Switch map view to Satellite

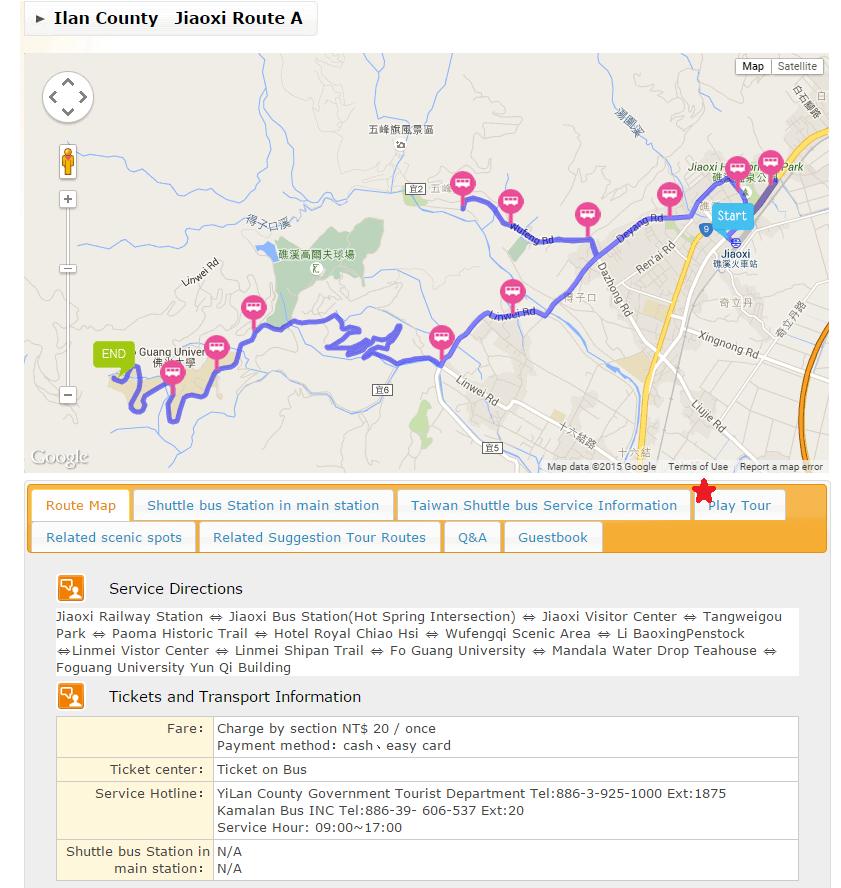[x=797, y=66]
